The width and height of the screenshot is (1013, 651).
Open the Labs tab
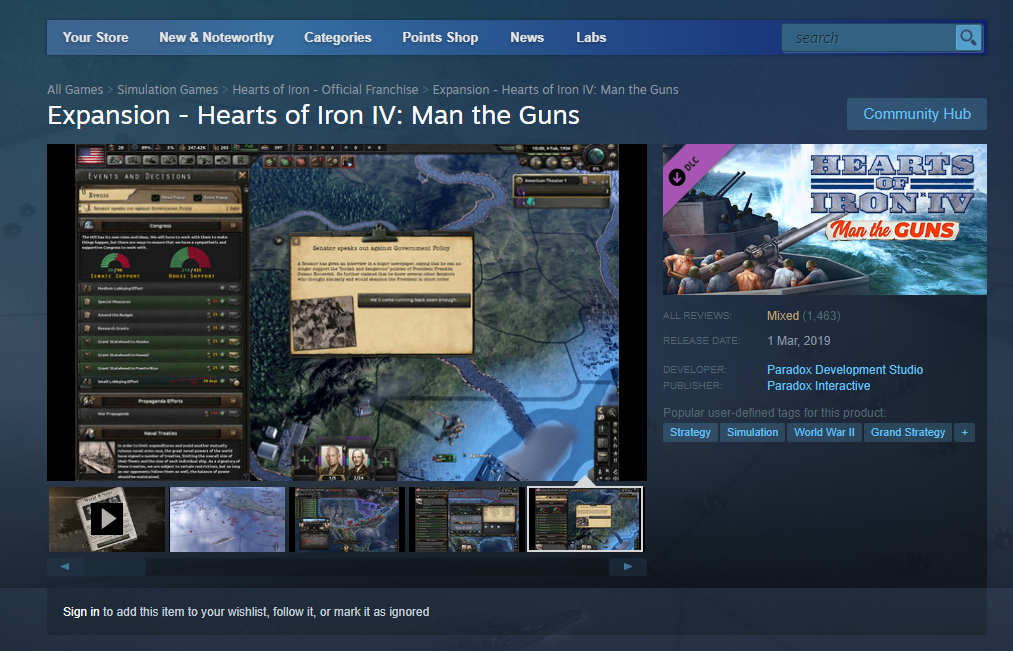(x=591, y=37)
